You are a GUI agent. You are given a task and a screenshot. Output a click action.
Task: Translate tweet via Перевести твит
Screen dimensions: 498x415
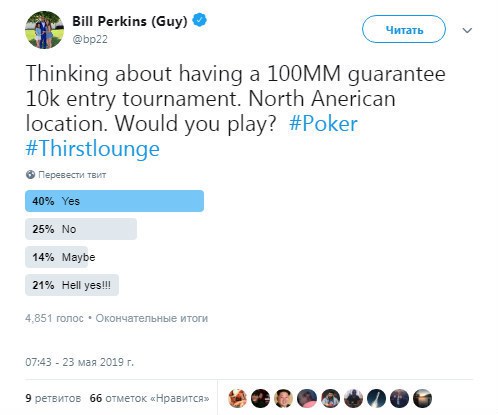click(72, 175)
